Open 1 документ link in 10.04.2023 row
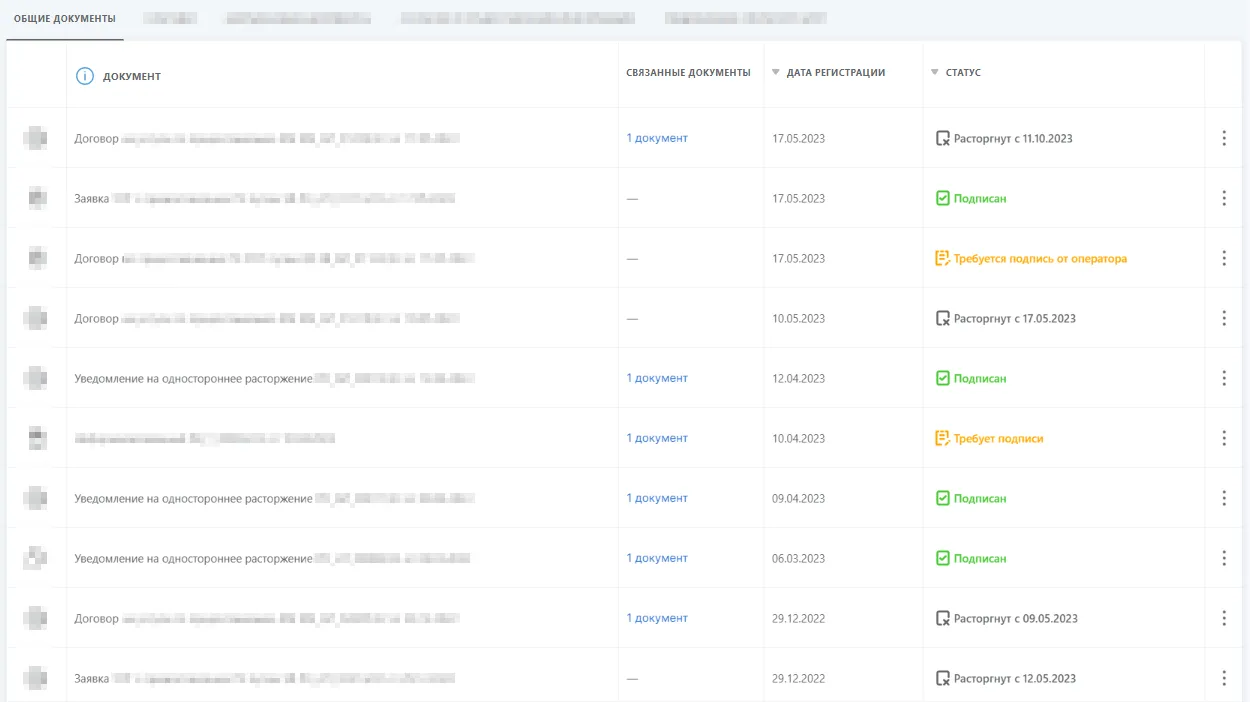 (x=657, y=438)
